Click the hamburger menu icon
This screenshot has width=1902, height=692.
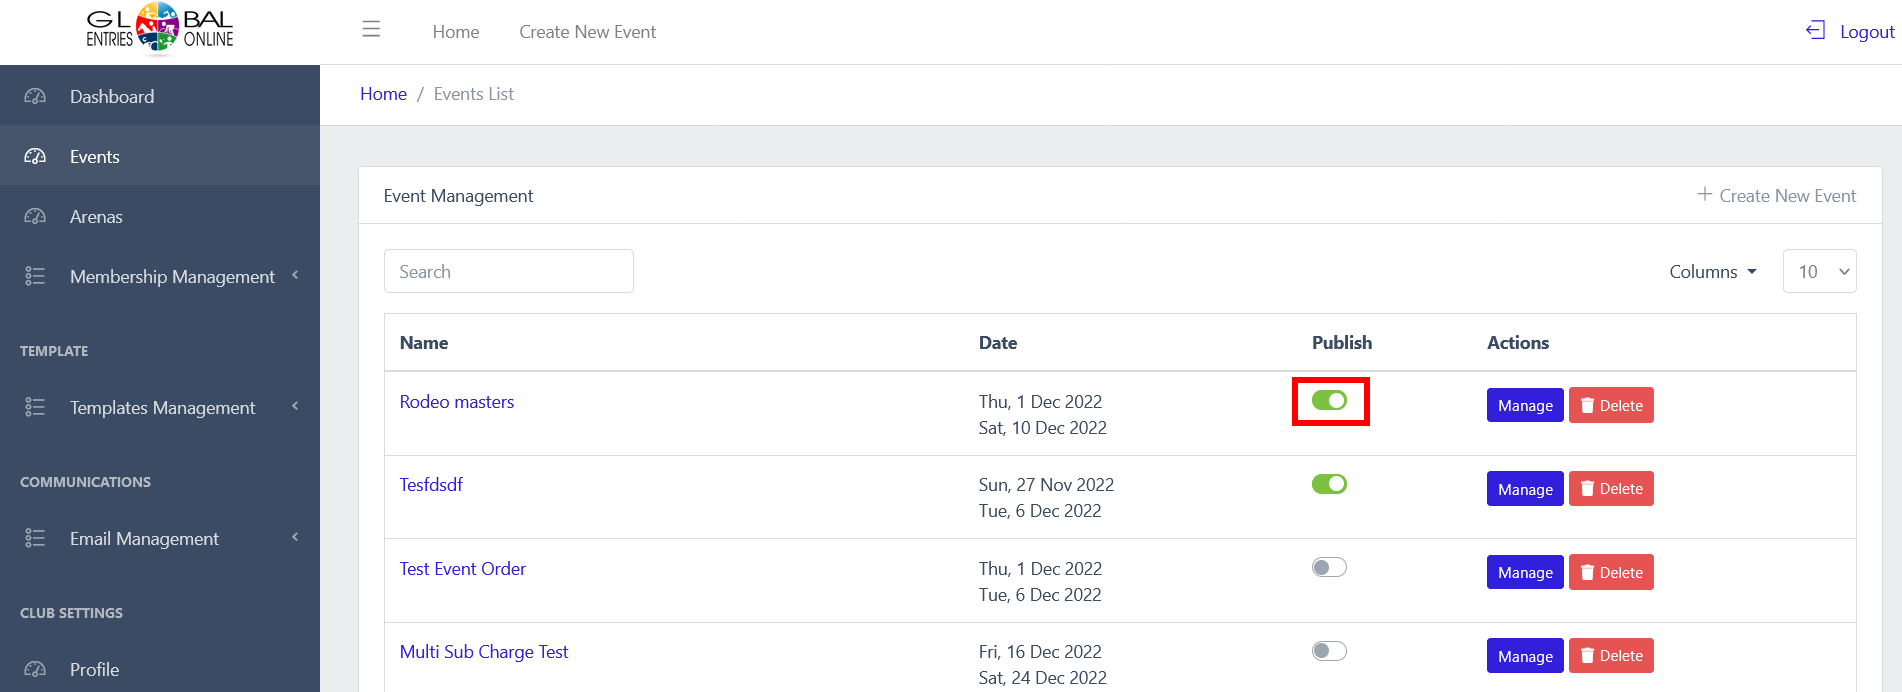(x=371, y=30)
